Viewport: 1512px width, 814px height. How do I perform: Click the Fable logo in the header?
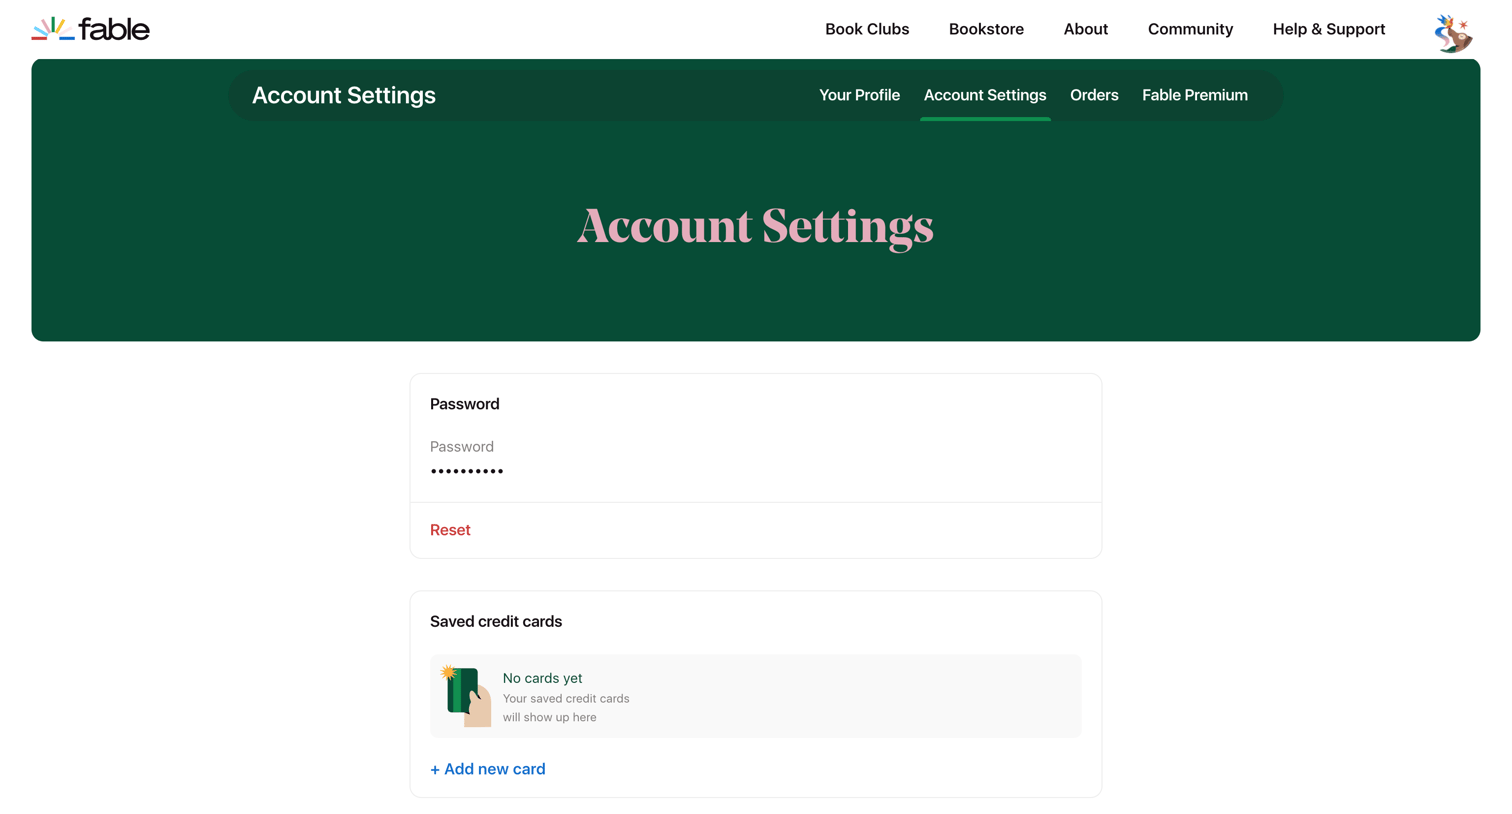pos(90,29)
